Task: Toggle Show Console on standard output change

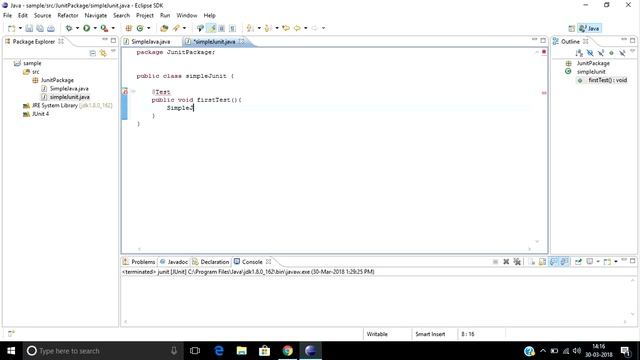Action: [554, 262]
